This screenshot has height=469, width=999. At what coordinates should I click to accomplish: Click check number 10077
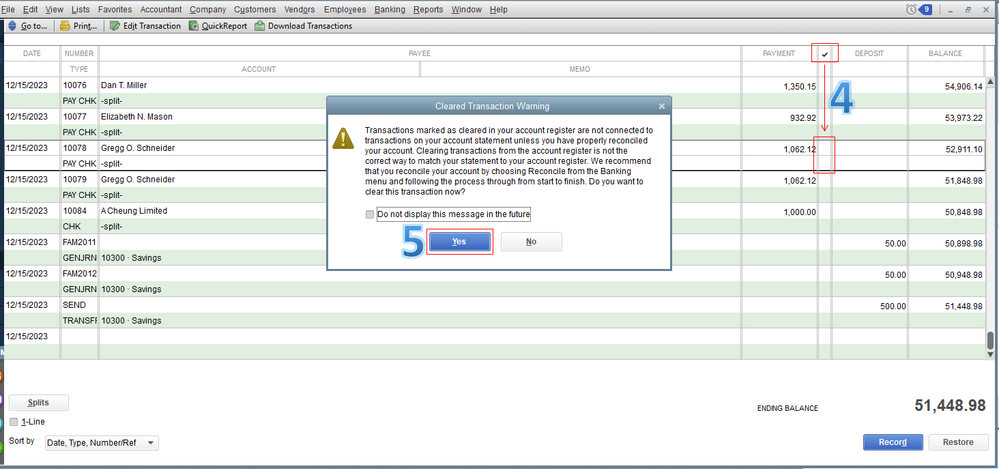click(x=73, y=117)
